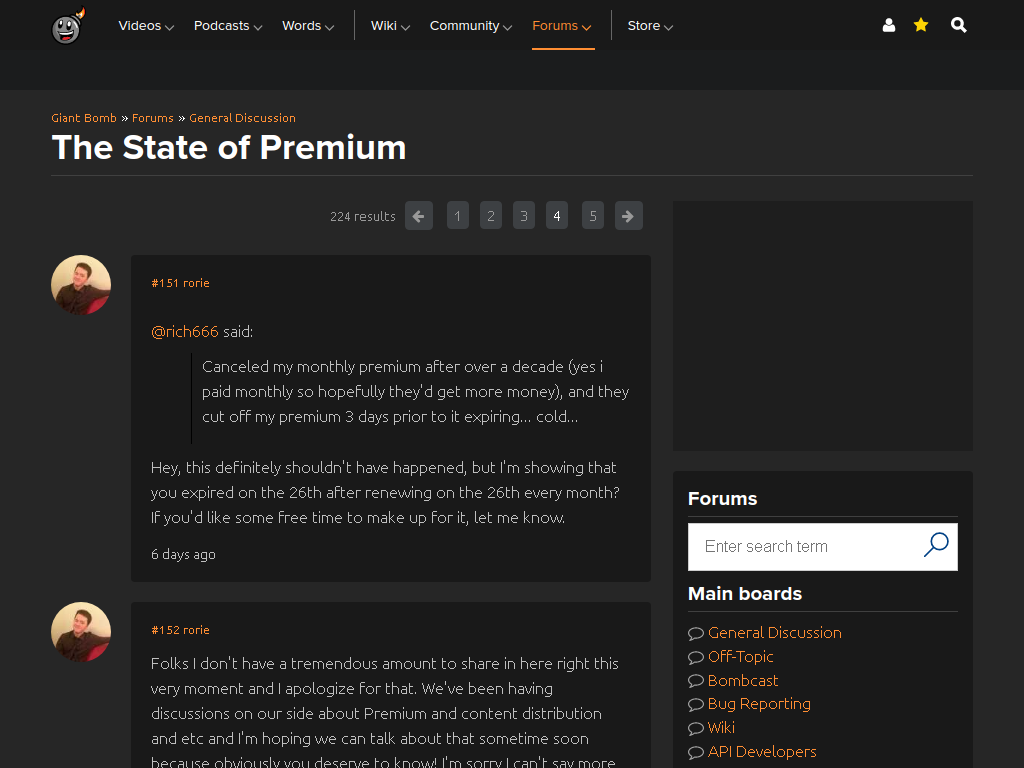The image size is (1024, 768).
Task: Click speech bubble icon beside General Discussion
Action: click(696, 633)
